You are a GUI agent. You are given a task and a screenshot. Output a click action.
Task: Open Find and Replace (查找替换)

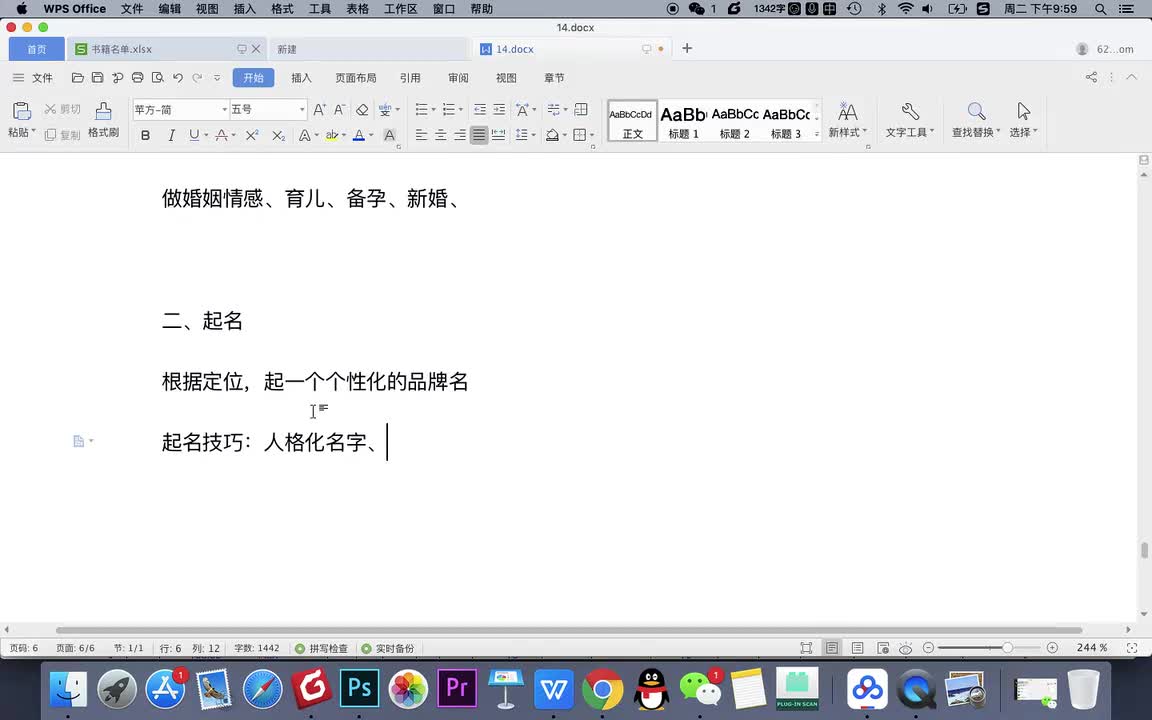pyautogui.click(x=976, y=120)
